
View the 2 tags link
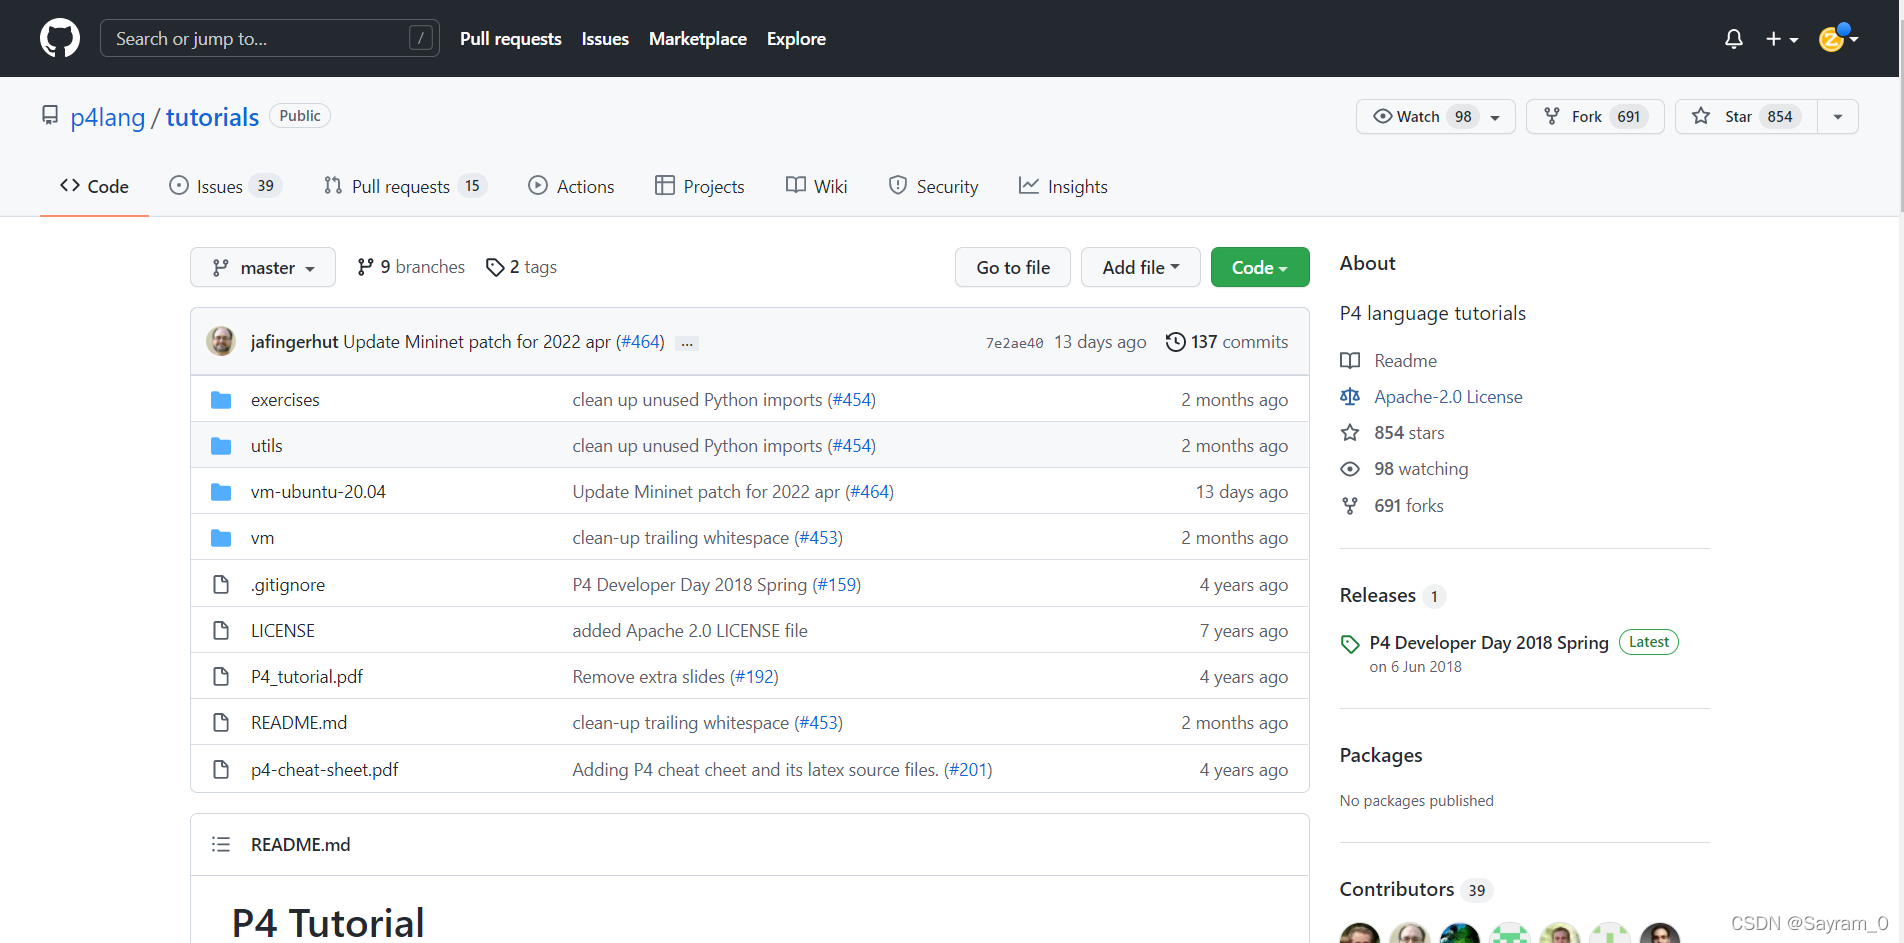pyautogui.click(x=521, y=267)
